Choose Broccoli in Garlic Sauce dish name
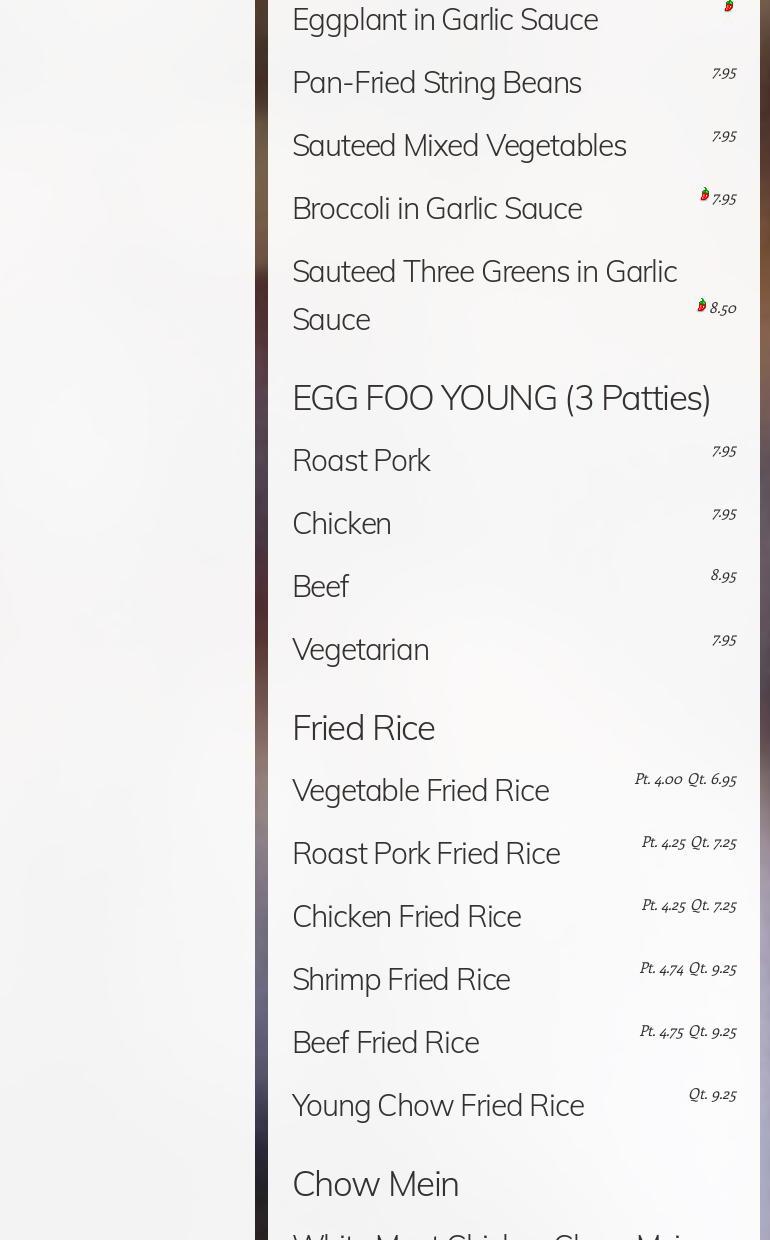The image size is (770, 1240). tap(437, 209)
